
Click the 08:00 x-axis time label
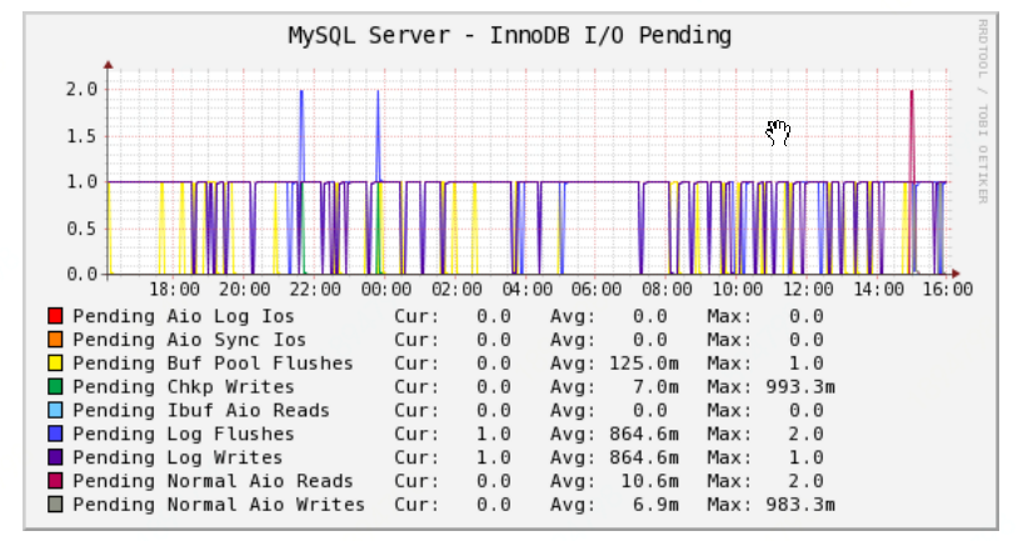coord(667,289)
